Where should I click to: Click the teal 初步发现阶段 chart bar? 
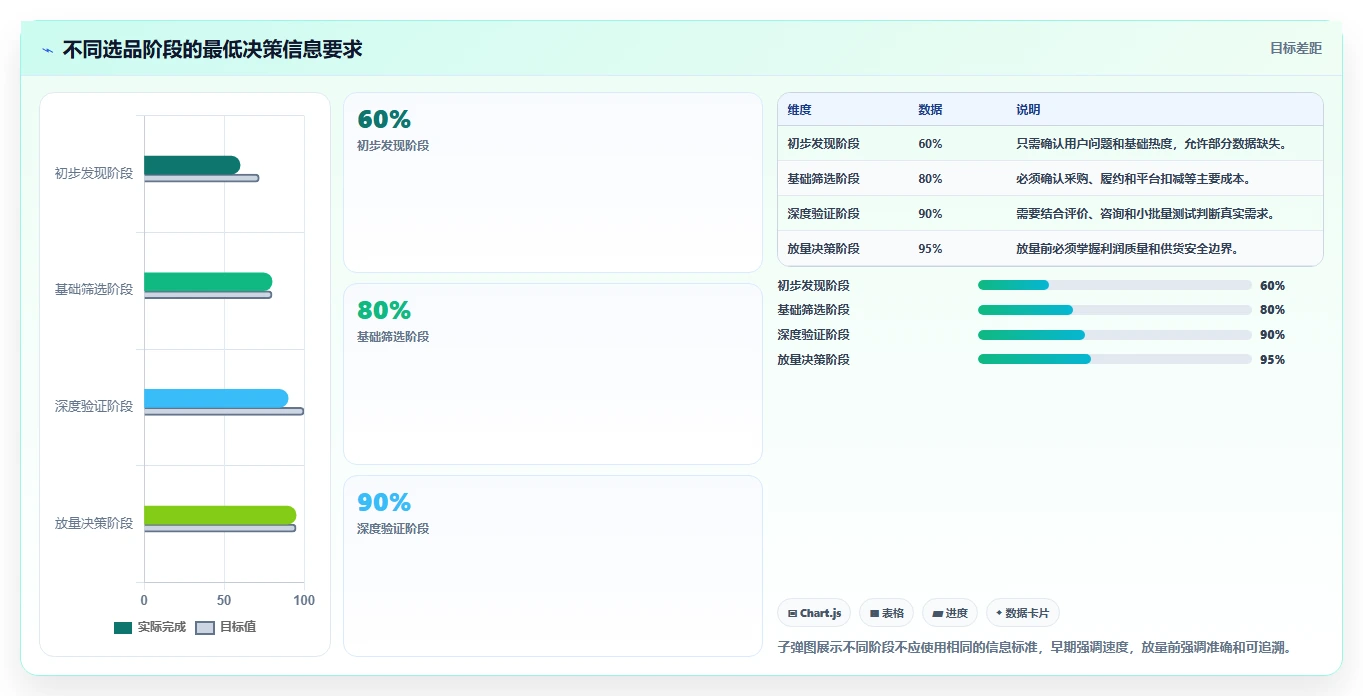[x=192, y=165]
